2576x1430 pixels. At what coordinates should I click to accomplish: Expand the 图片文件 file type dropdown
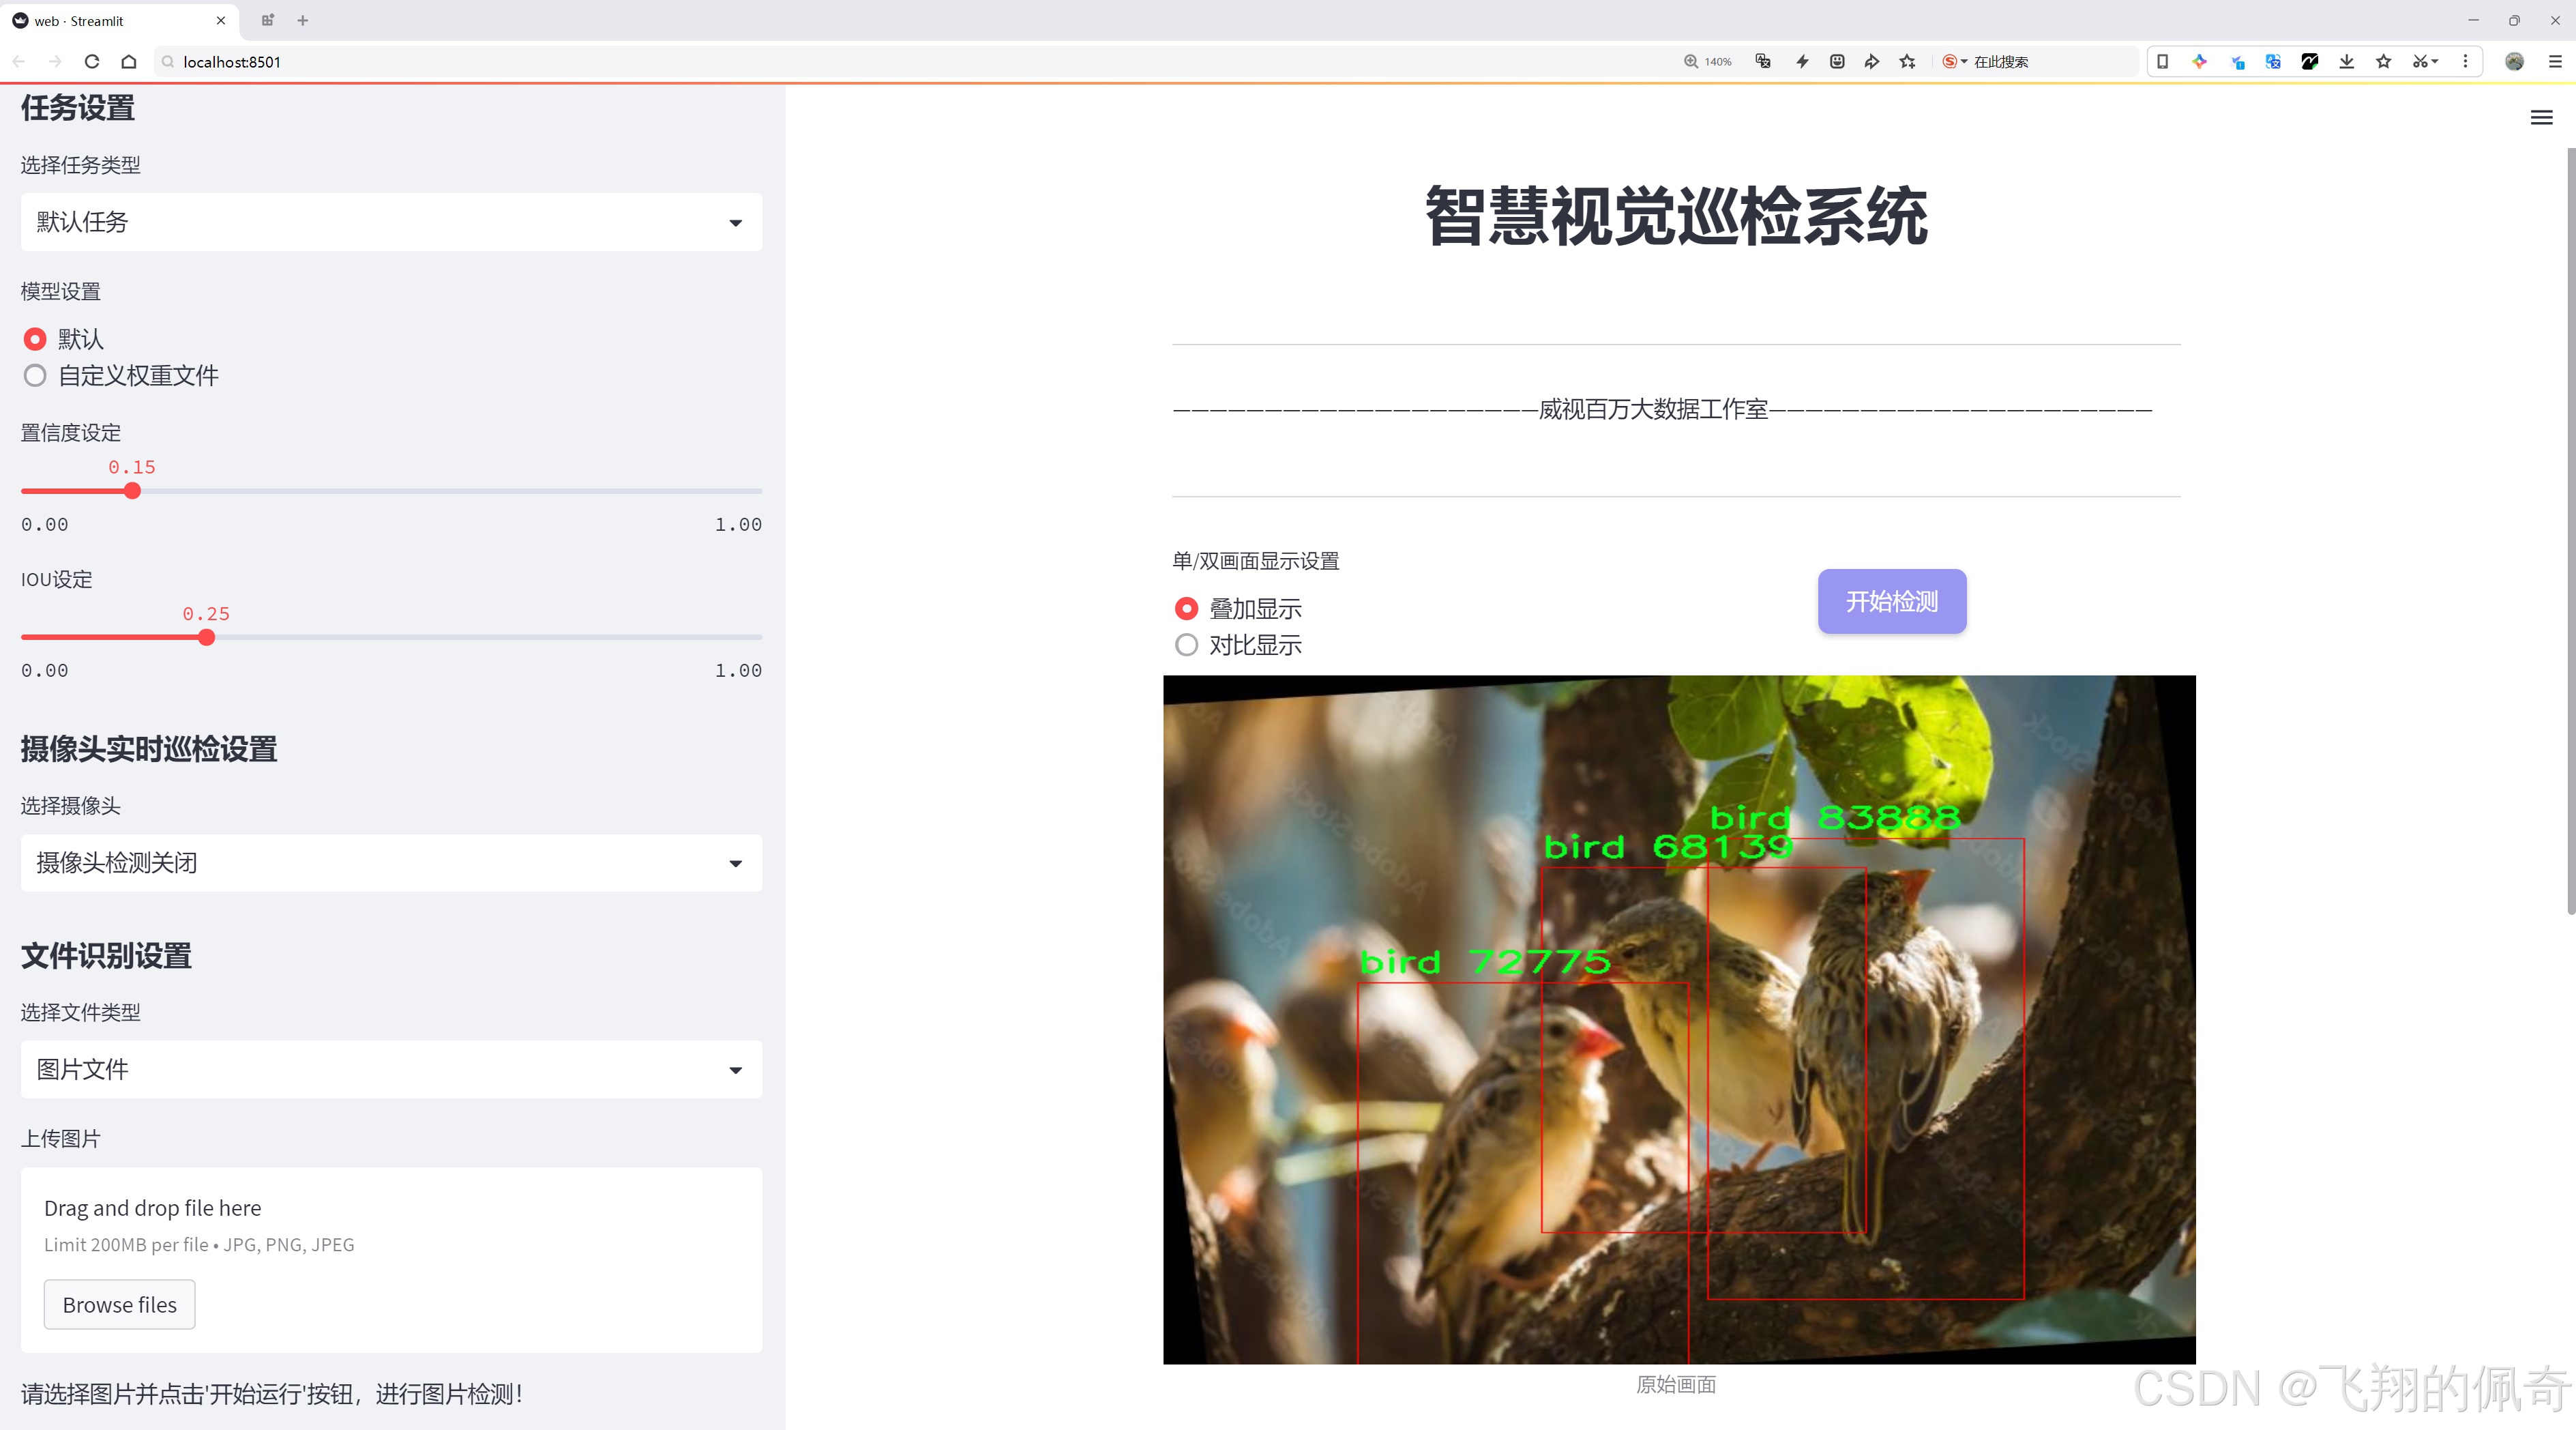pos(391,1069)
